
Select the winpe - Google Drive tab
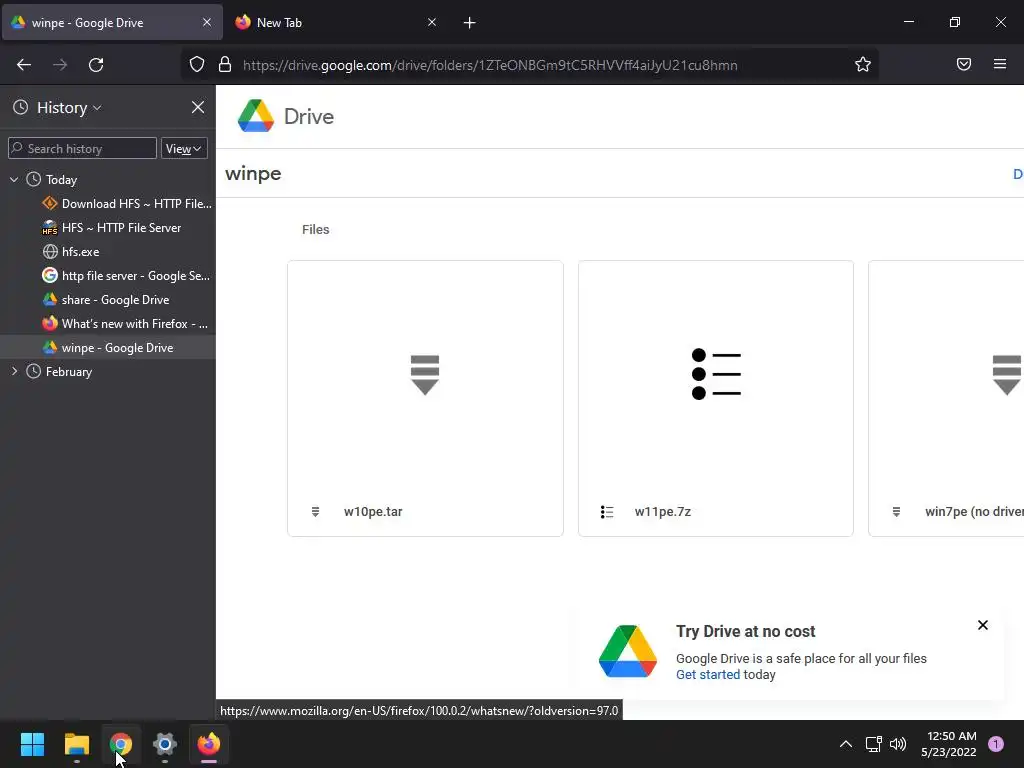pyautogui.click(x=112, y=22)
